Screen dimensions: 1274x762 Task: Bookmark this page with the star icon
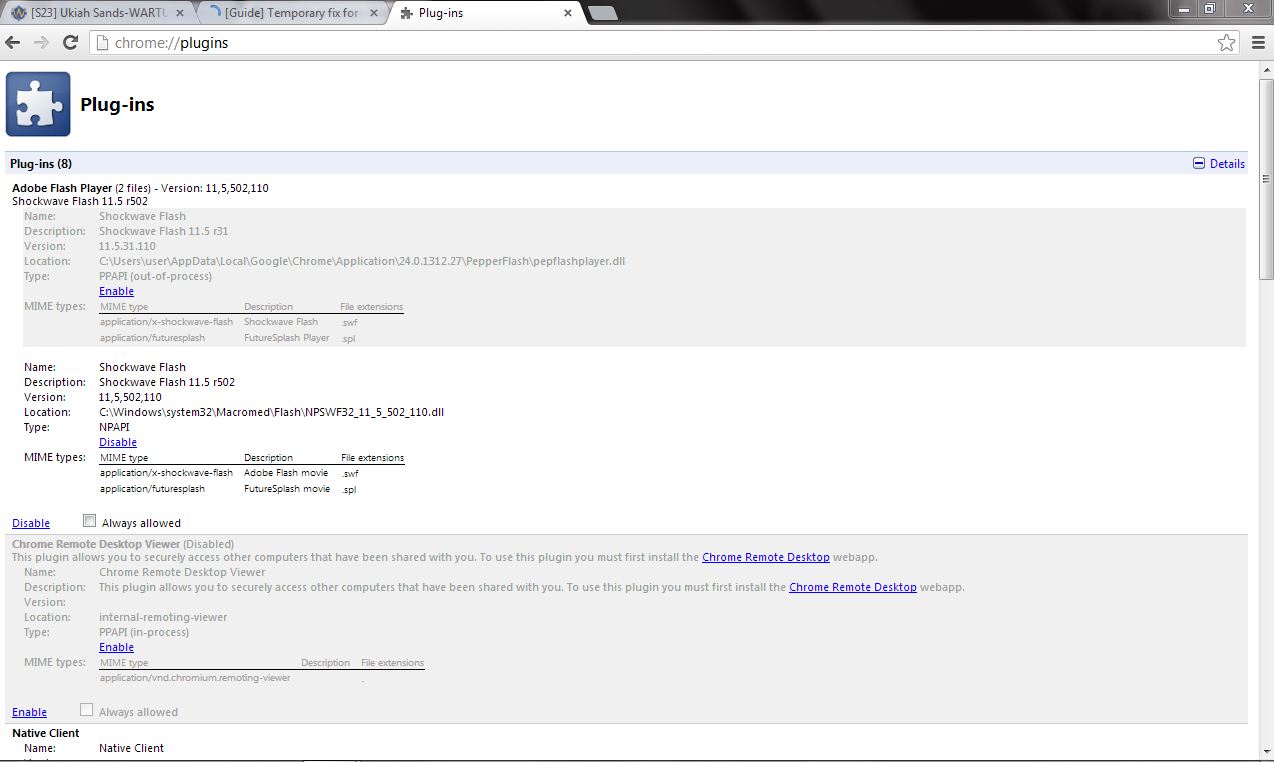coord(1226,43)
